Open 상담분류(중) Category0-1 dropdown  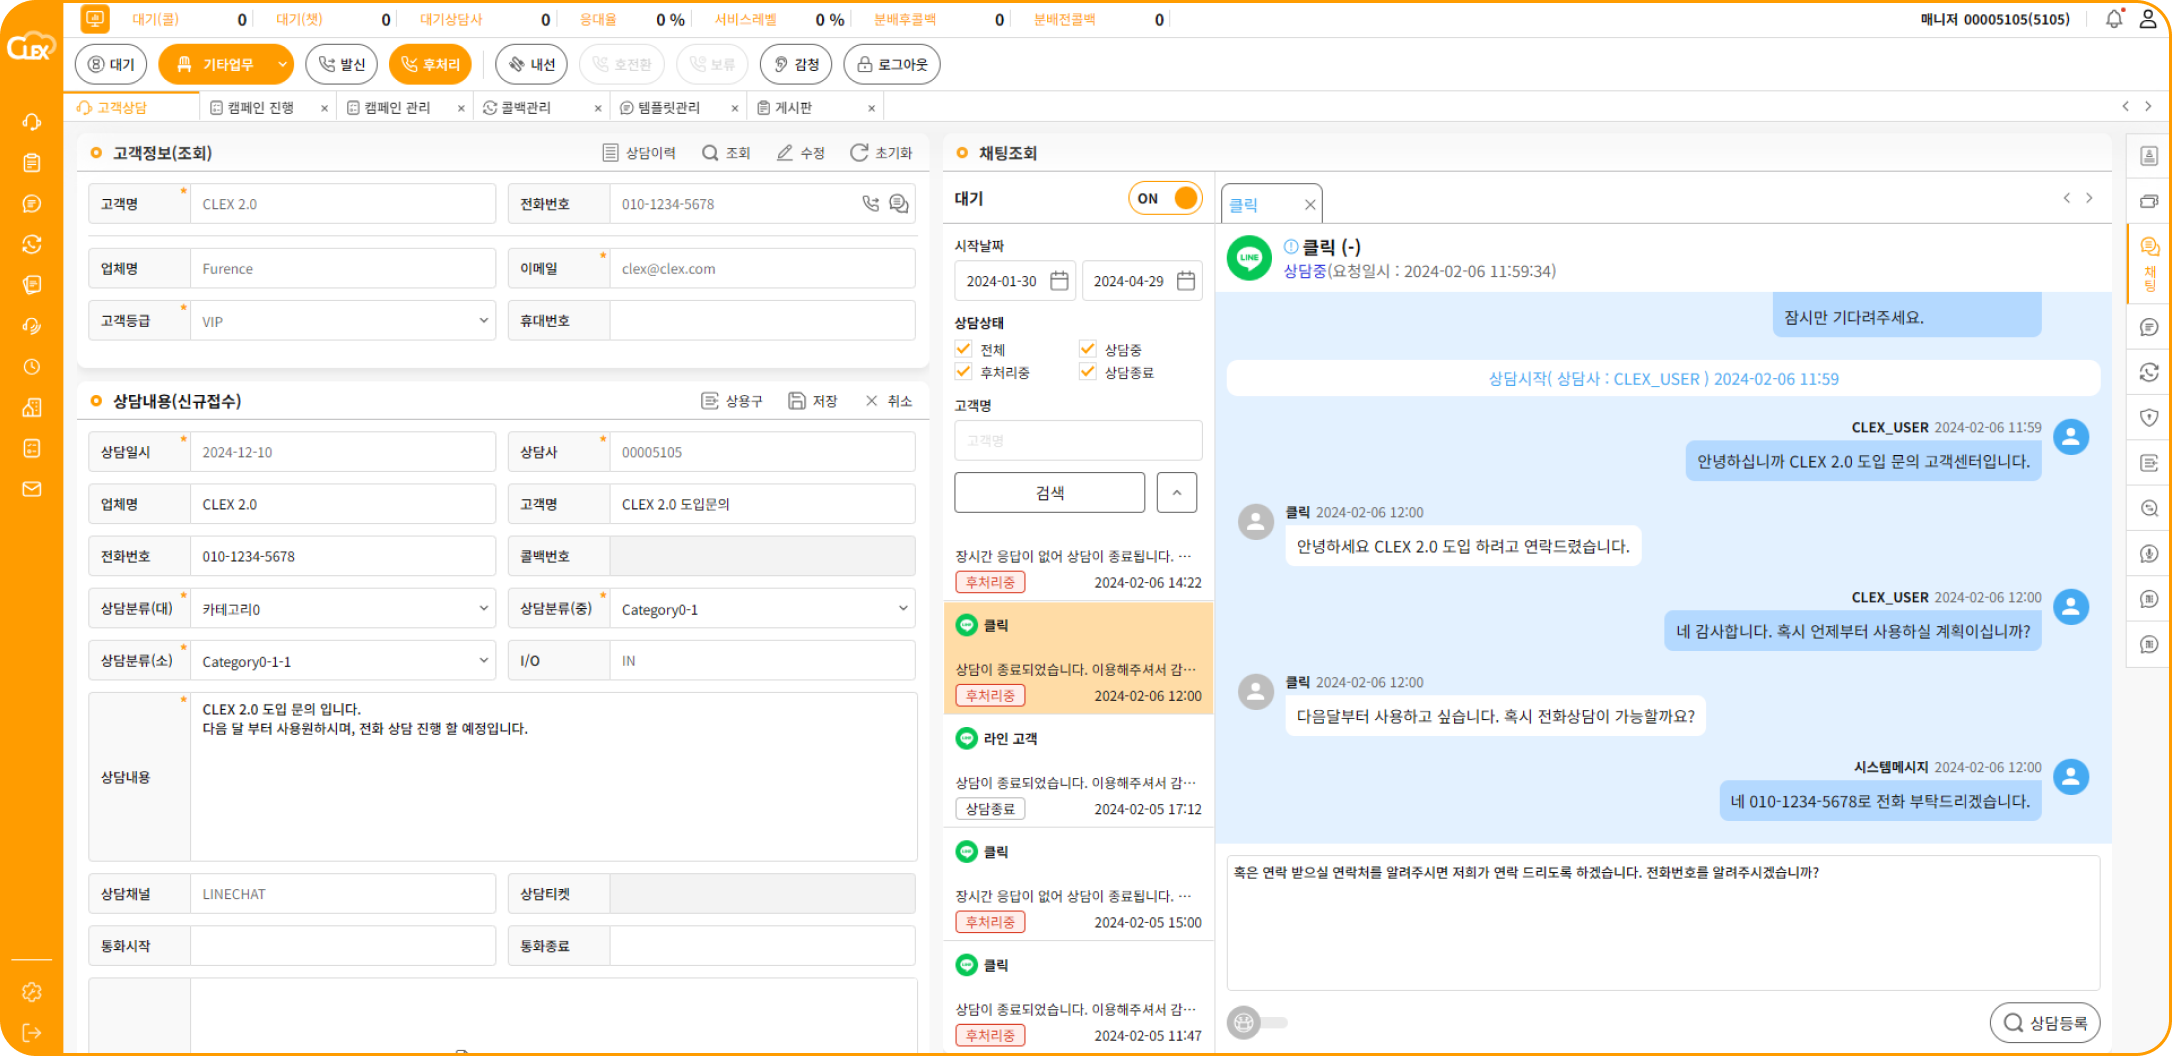point(762,609)
